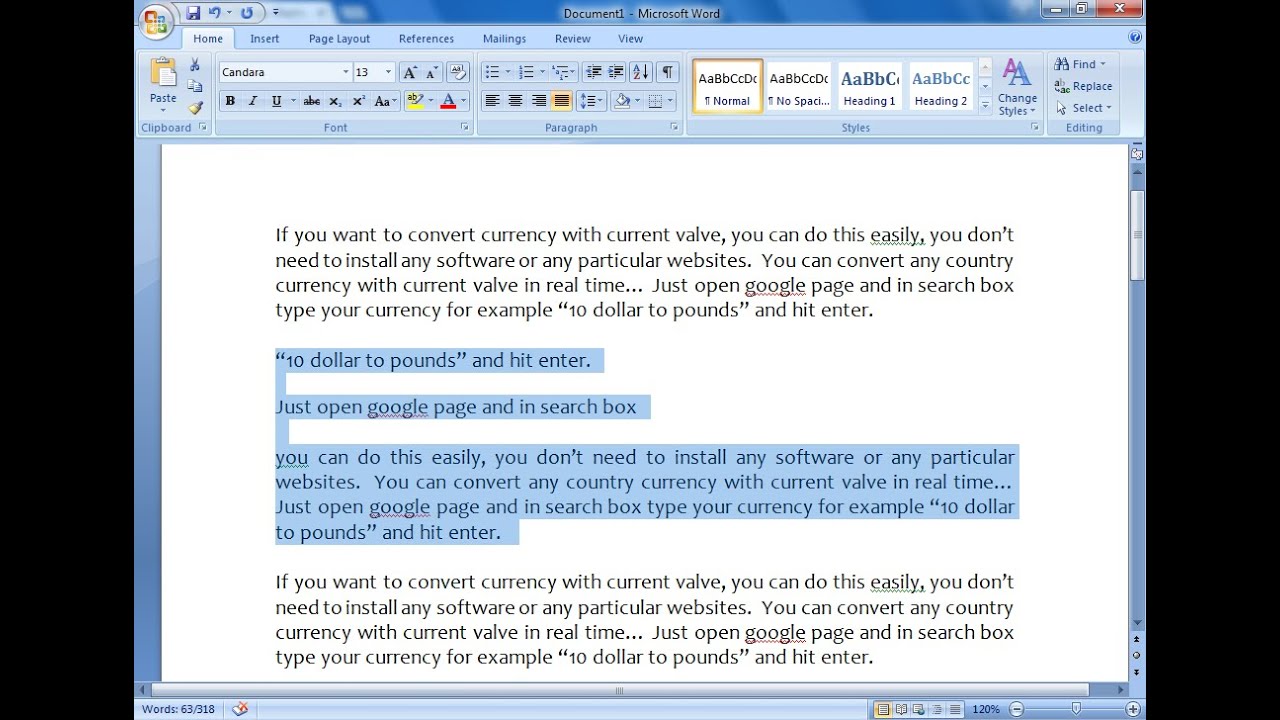Switch to the Page Layout tab
Screen dimensions: 1280x720
point(339,39)
